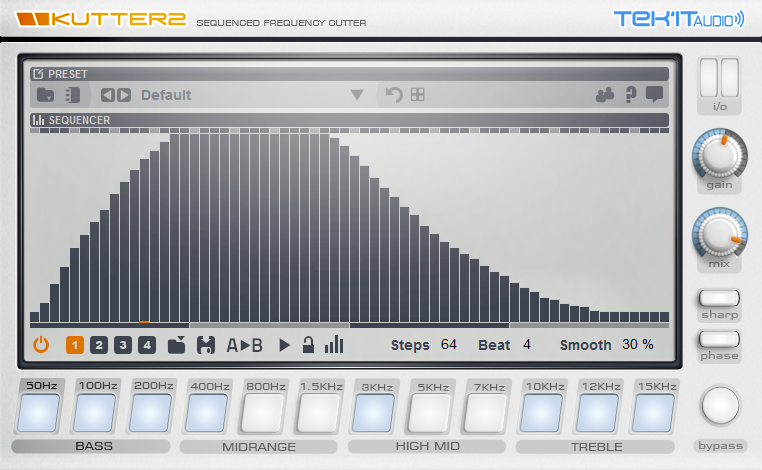Screen dimensions: 762x470
Task: Click the randomize dice icon
Action: click(x=417, y=94)
